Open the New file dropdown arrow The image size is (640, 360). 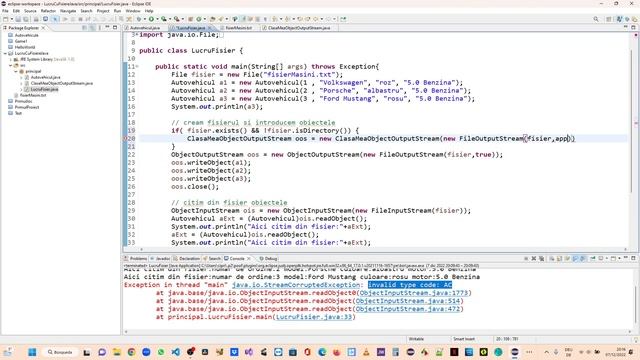11,19
